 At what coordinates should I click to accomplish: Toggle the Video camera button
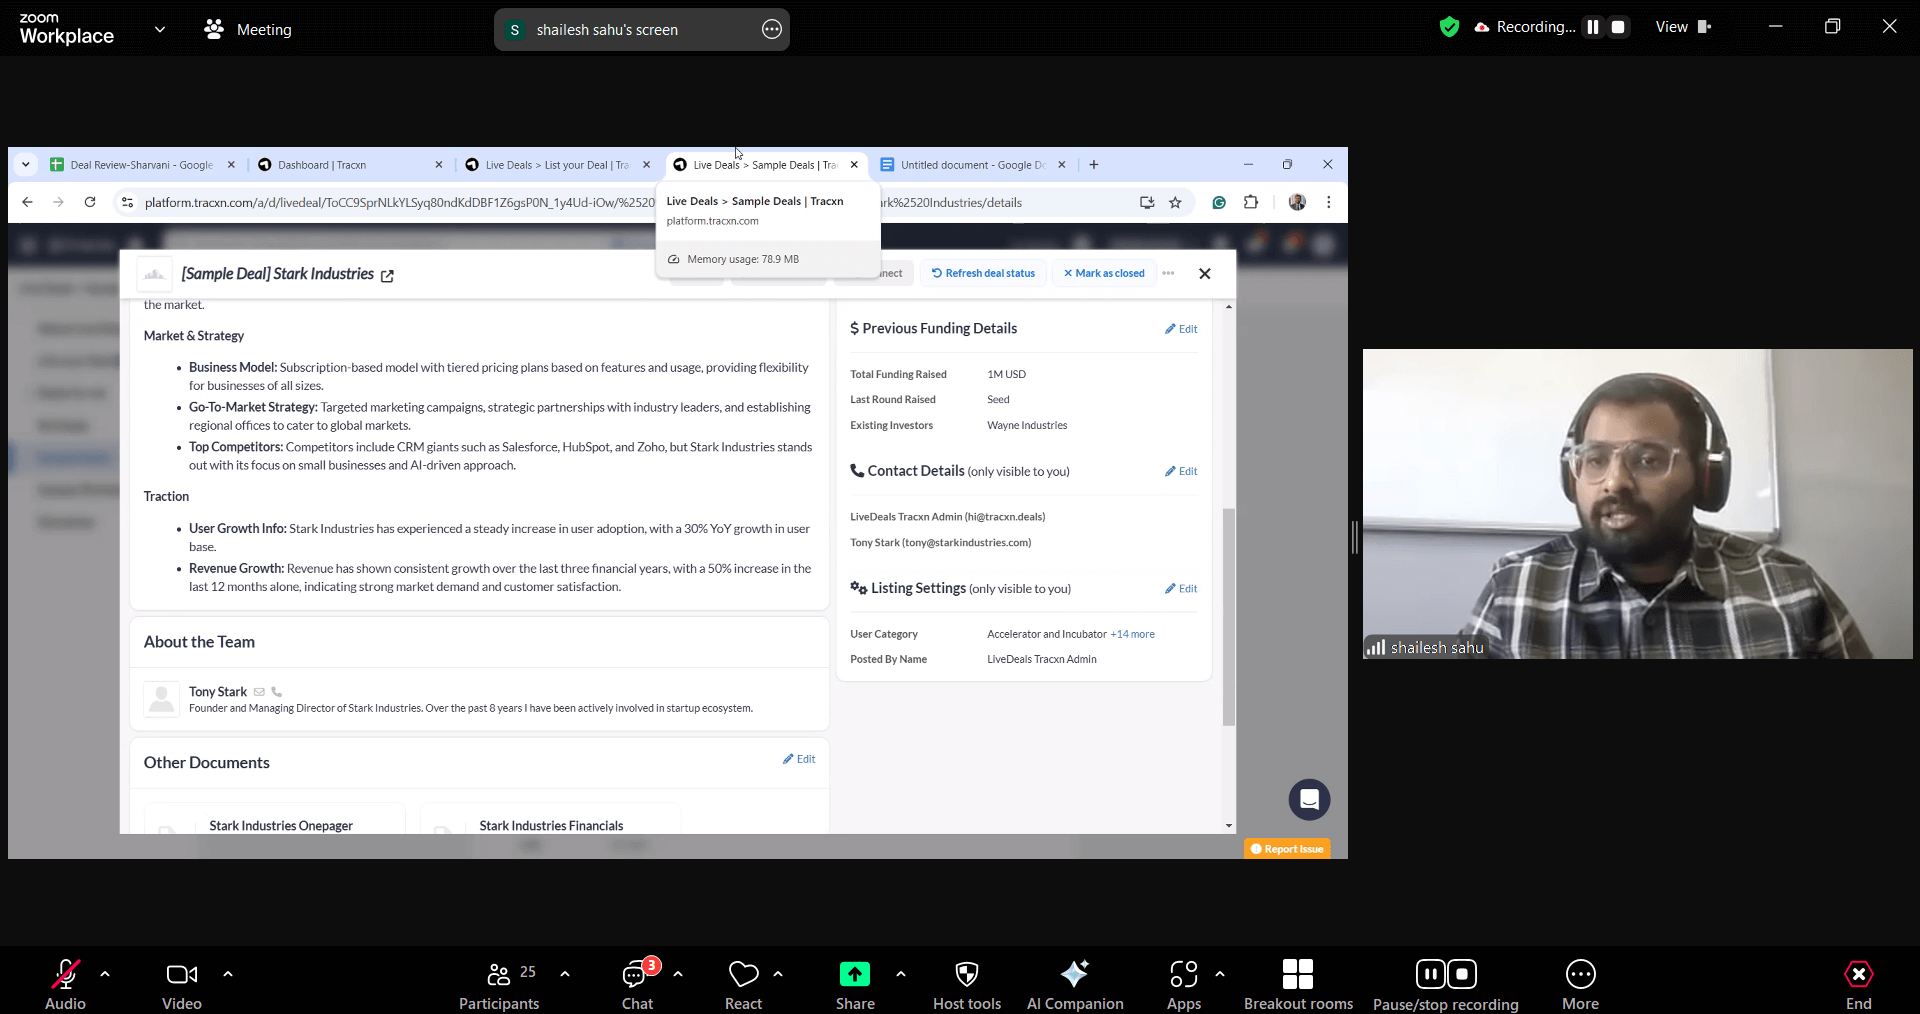(181, 975)
